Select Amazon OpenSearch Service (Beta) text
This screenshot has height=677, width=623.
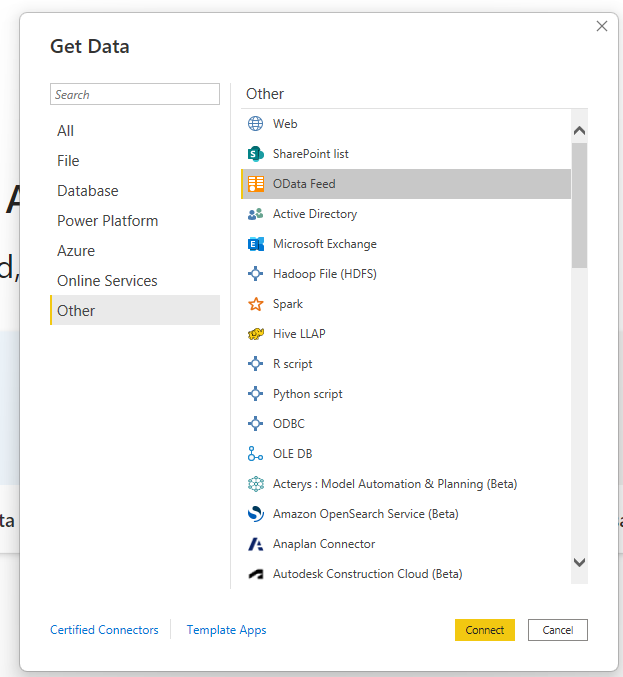click(365, 514)
